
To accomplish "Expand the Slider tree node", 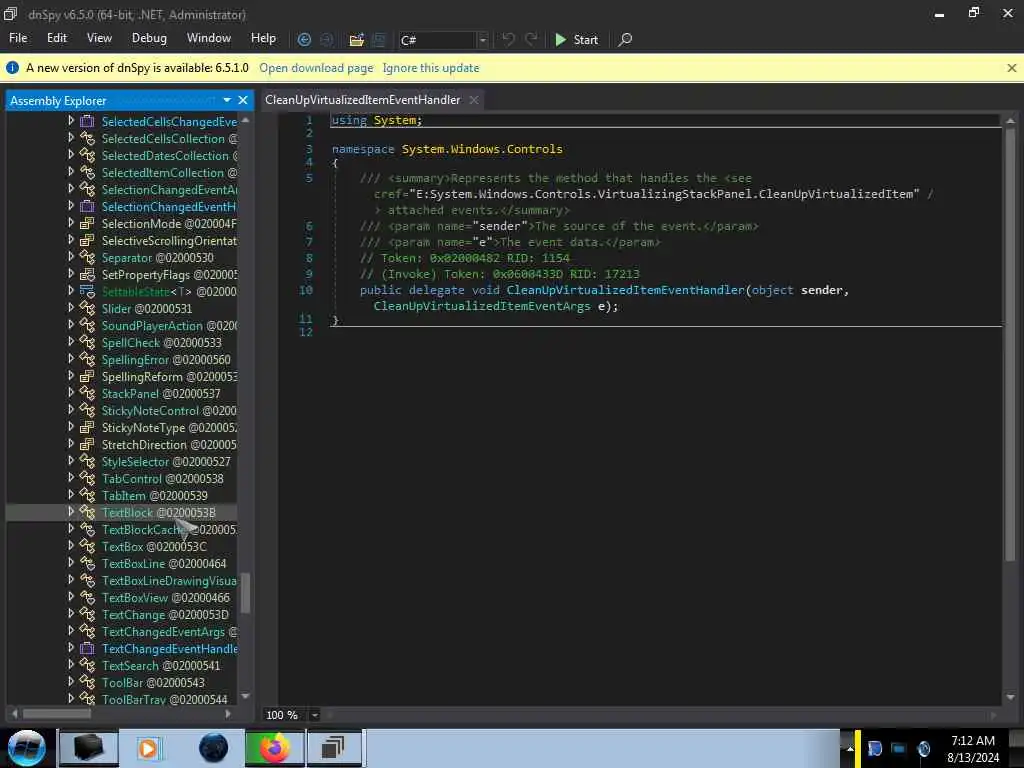I will click(71, 308).
